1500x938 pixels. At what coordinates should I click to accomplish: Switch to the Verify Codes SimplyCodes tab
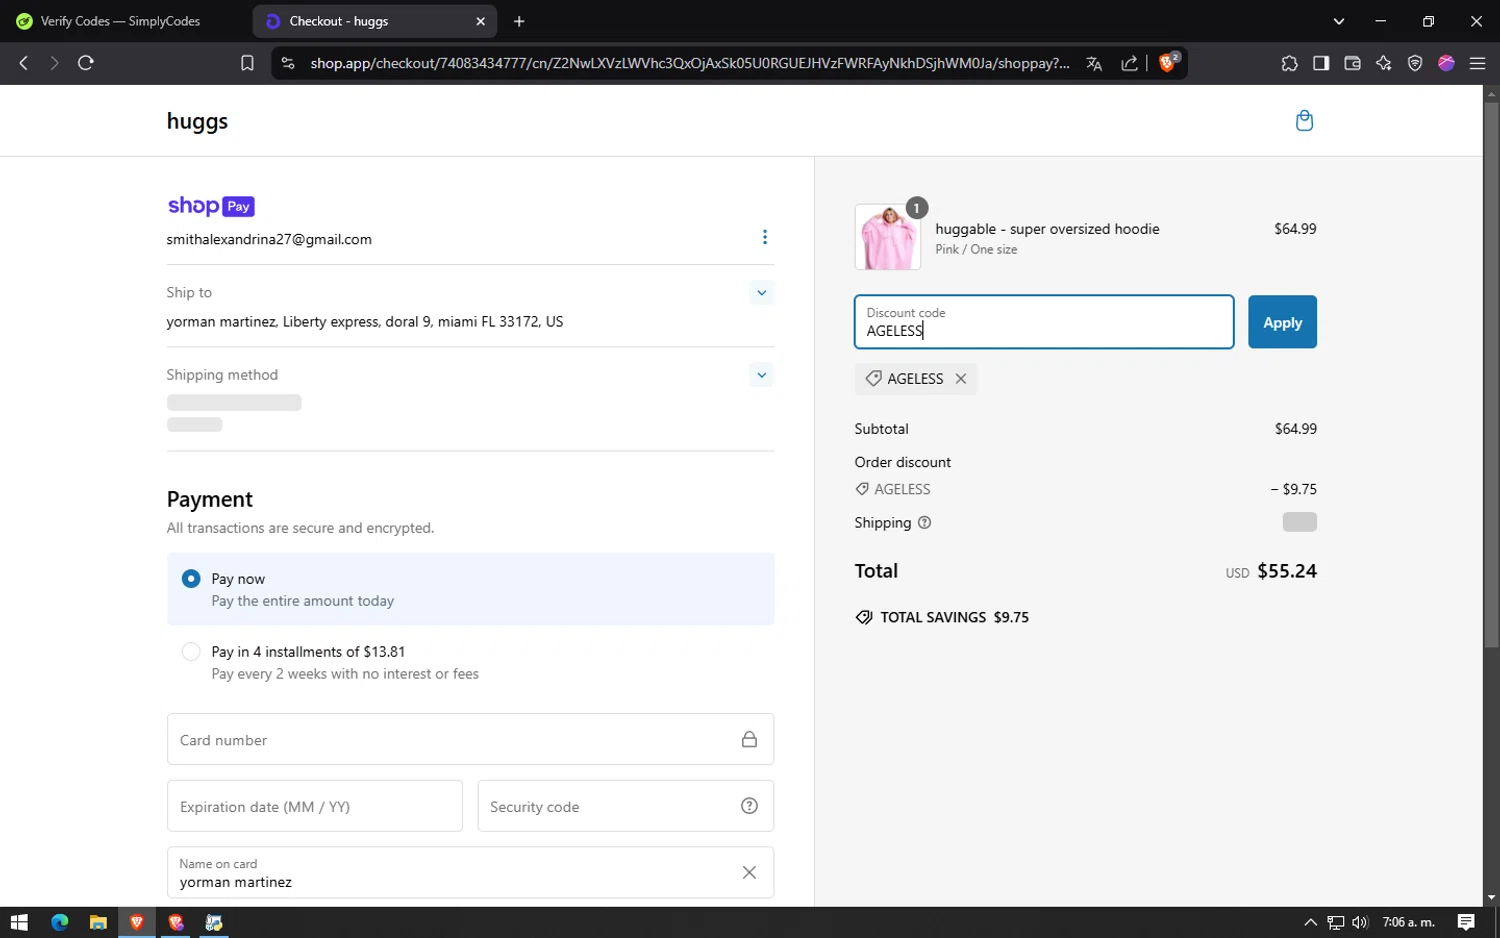point(121,21)
